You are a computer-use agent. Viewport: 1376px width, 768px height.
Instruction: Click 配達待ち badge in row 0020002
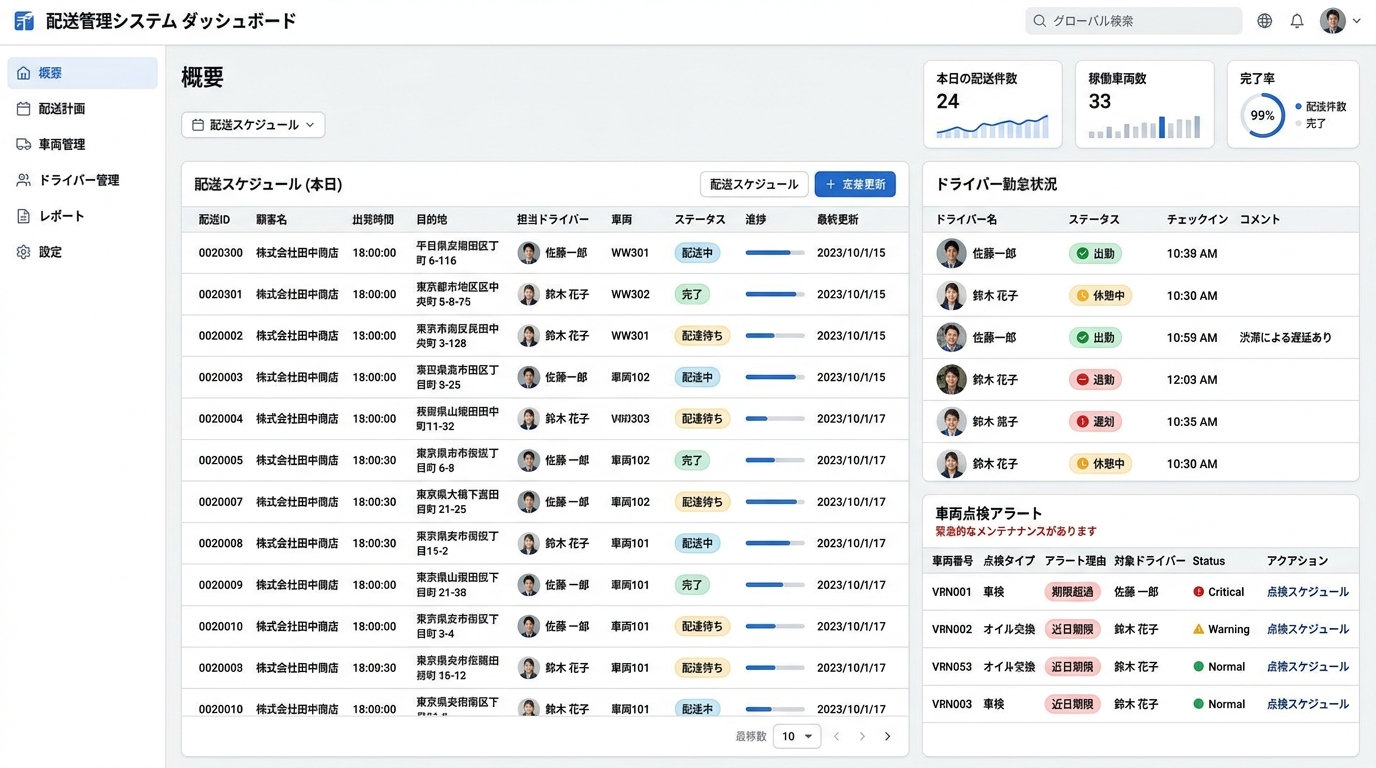tap(702, 336)
